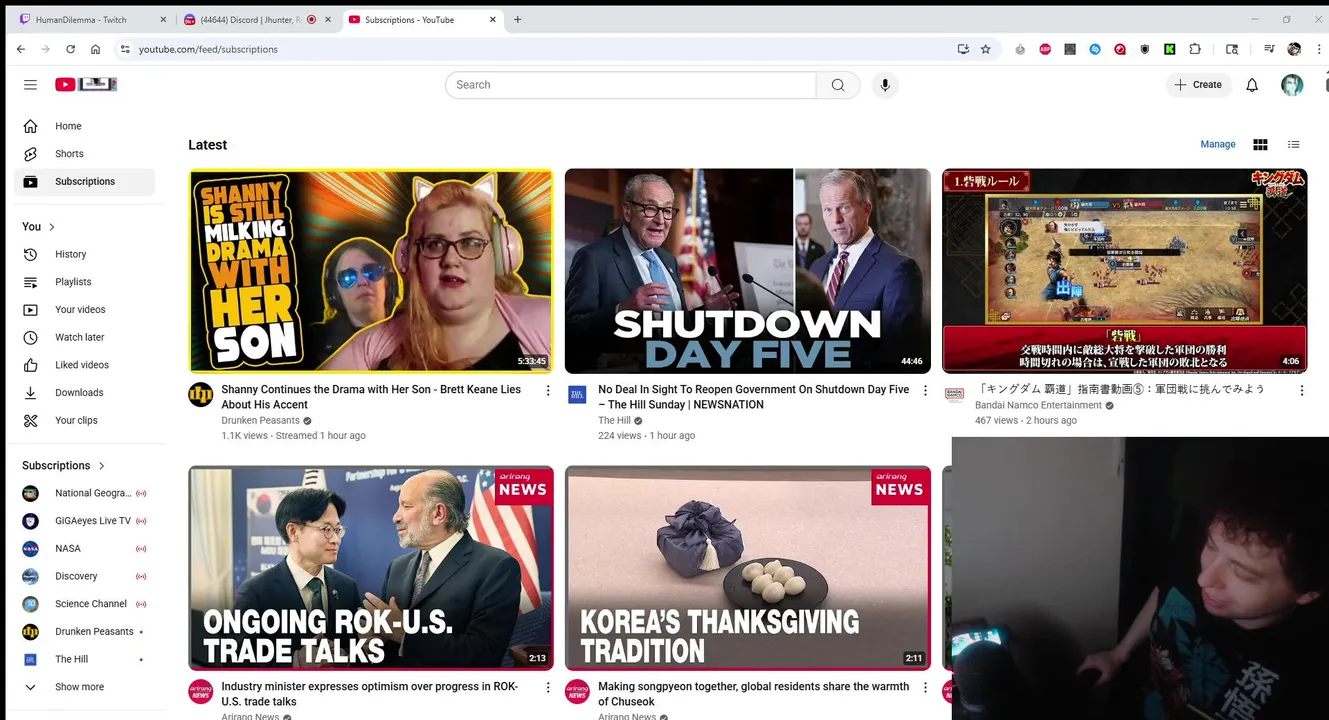Open Shorts in the sidebar

pyautogui.click(x=85, y=154)
